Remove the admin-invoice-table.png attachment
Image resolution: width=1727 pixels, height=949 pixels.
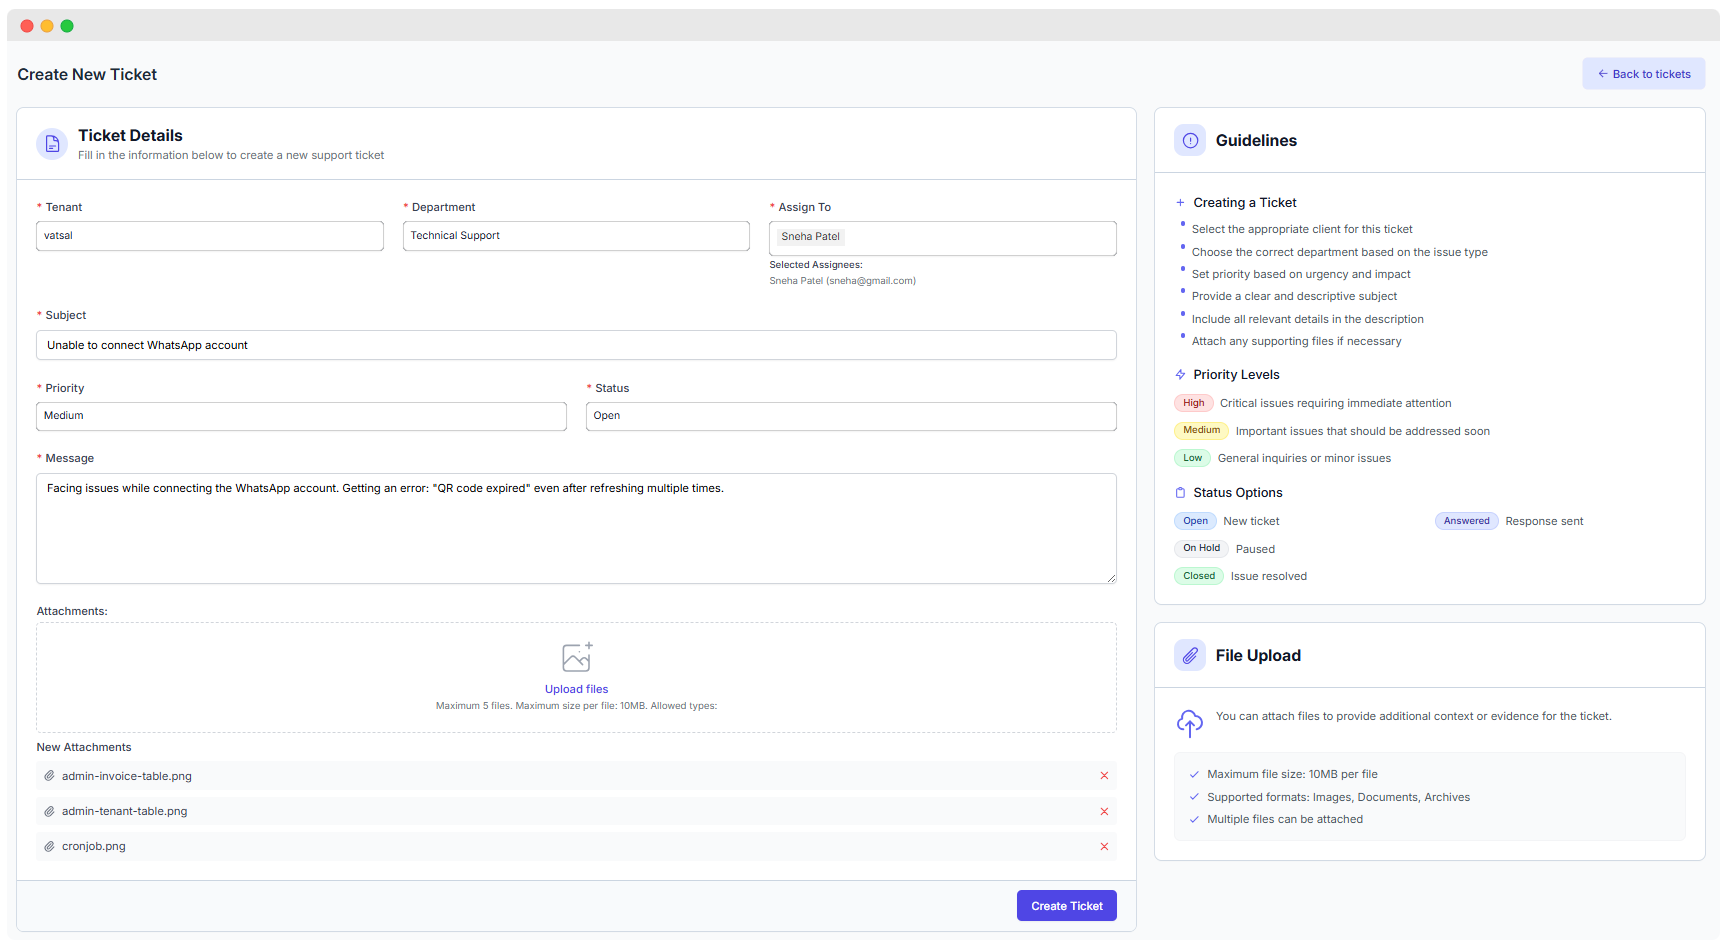click(x=1104, y=776)
